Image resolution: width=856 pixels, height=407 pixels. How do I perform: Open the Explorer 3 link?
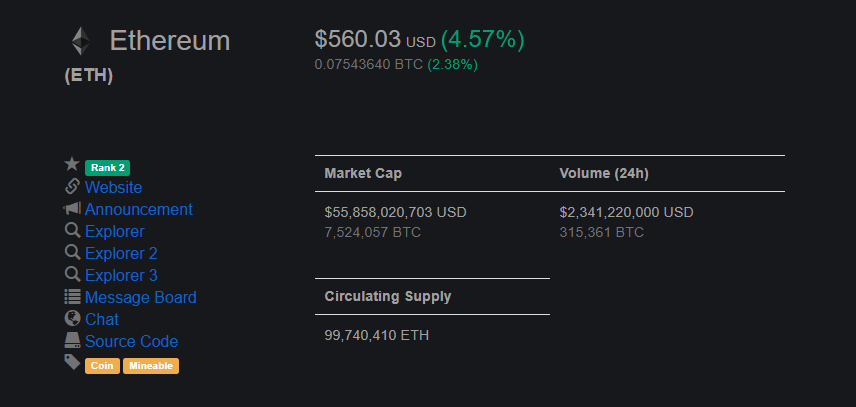[x=121, y=276]
